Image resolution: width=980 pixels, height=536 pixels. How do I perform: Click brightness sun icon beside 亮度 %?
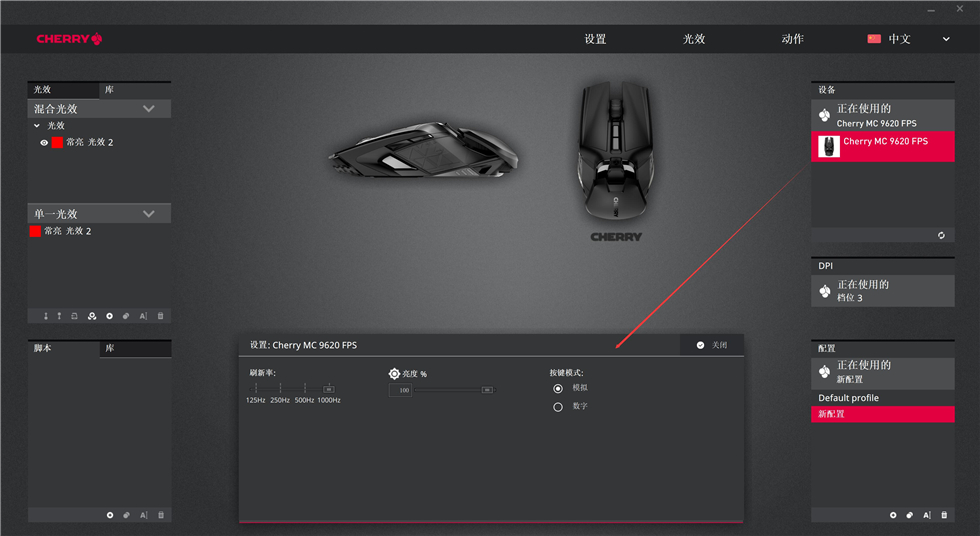[394, 374]
